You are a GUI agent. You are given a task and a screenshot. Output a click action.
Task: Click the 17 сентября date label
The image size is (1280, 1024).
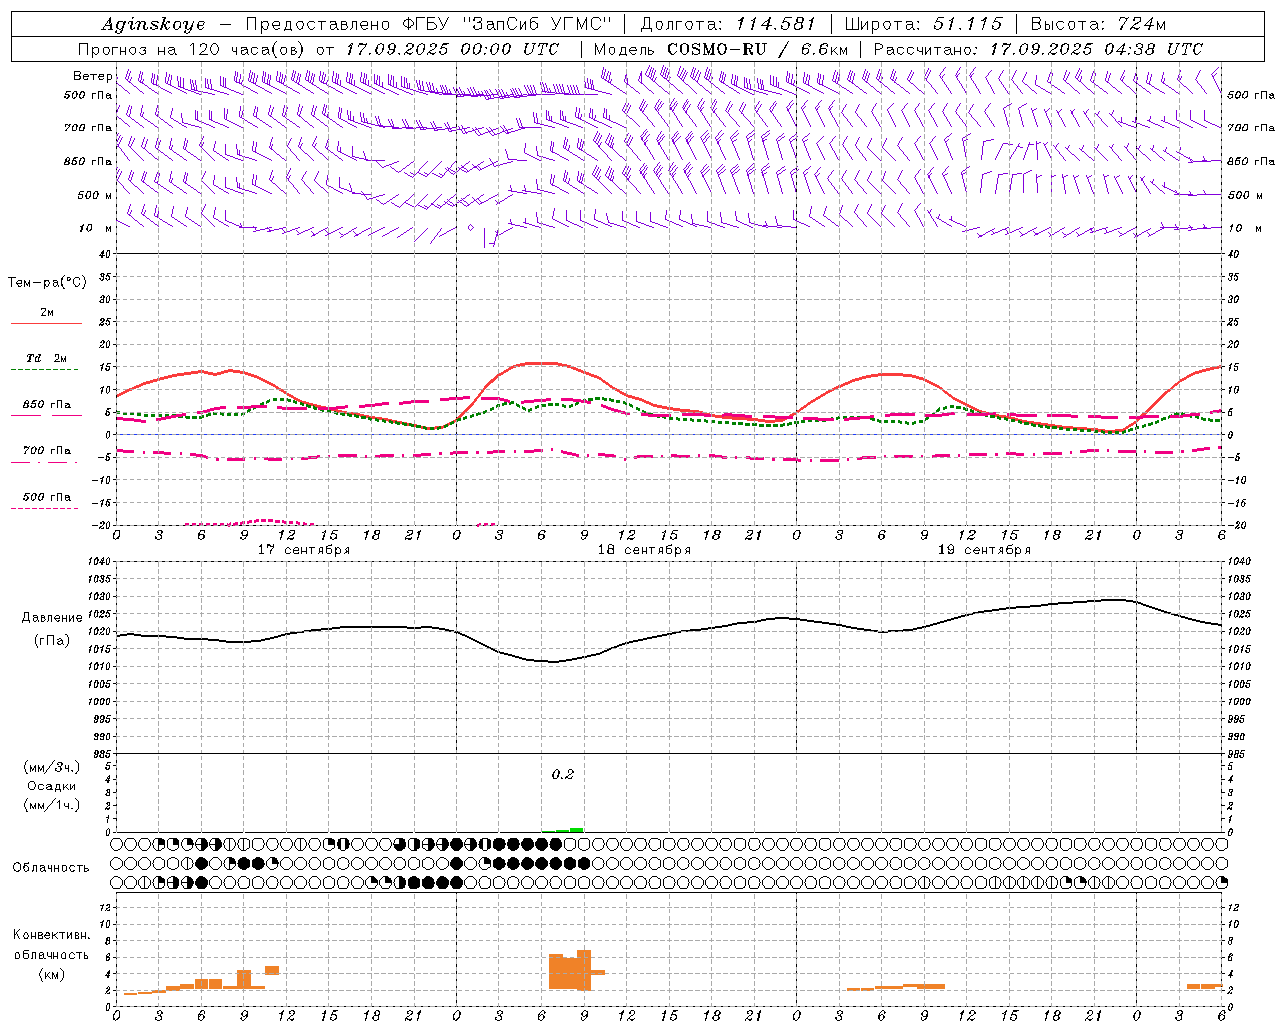[303, 550]
